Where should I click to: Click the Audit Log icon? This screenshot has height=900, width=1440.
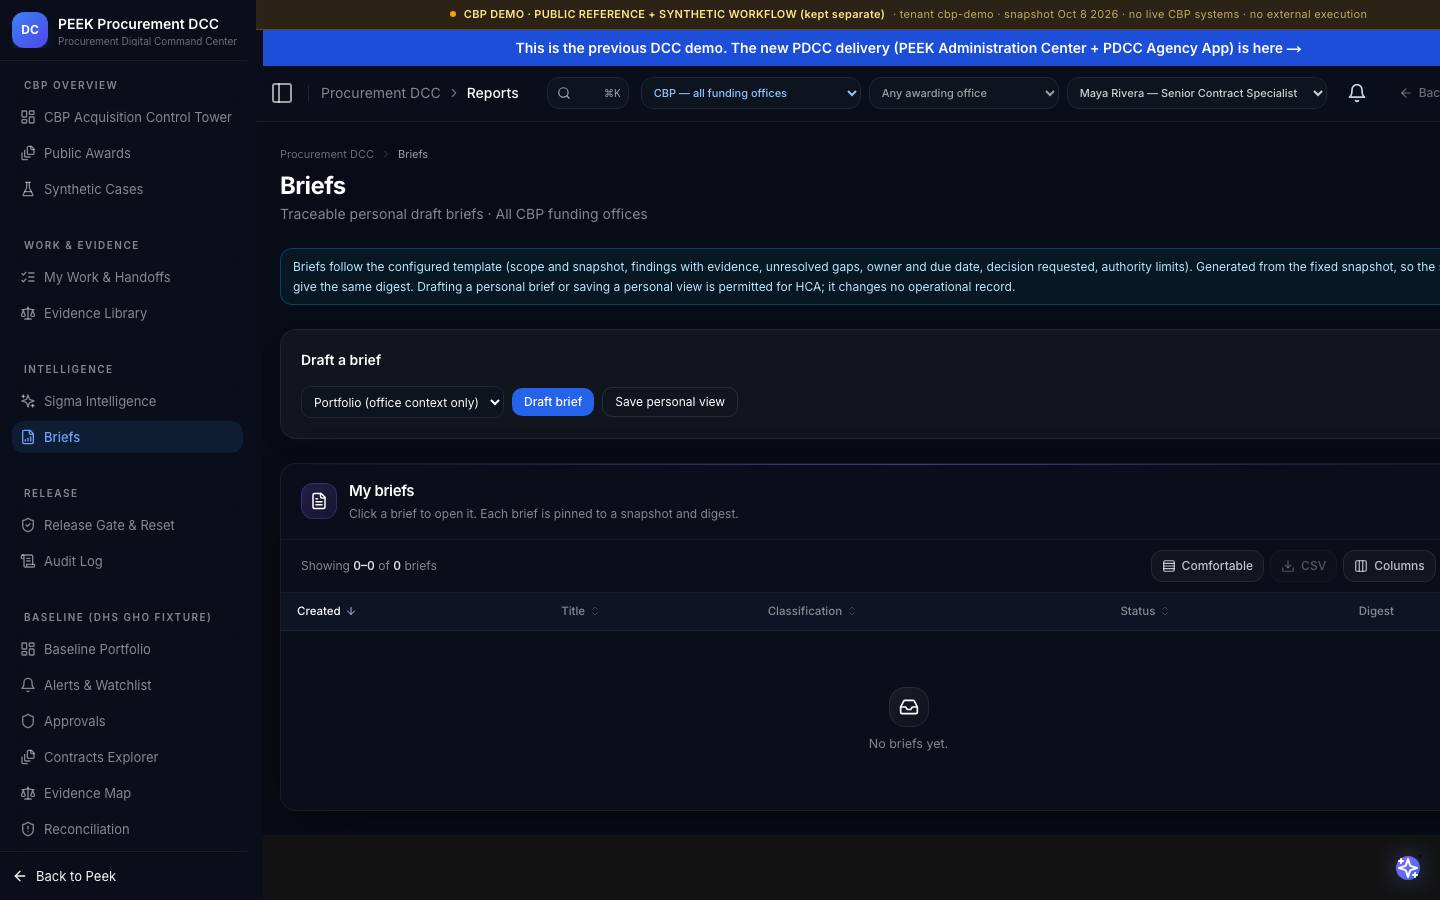pos(28,561)
